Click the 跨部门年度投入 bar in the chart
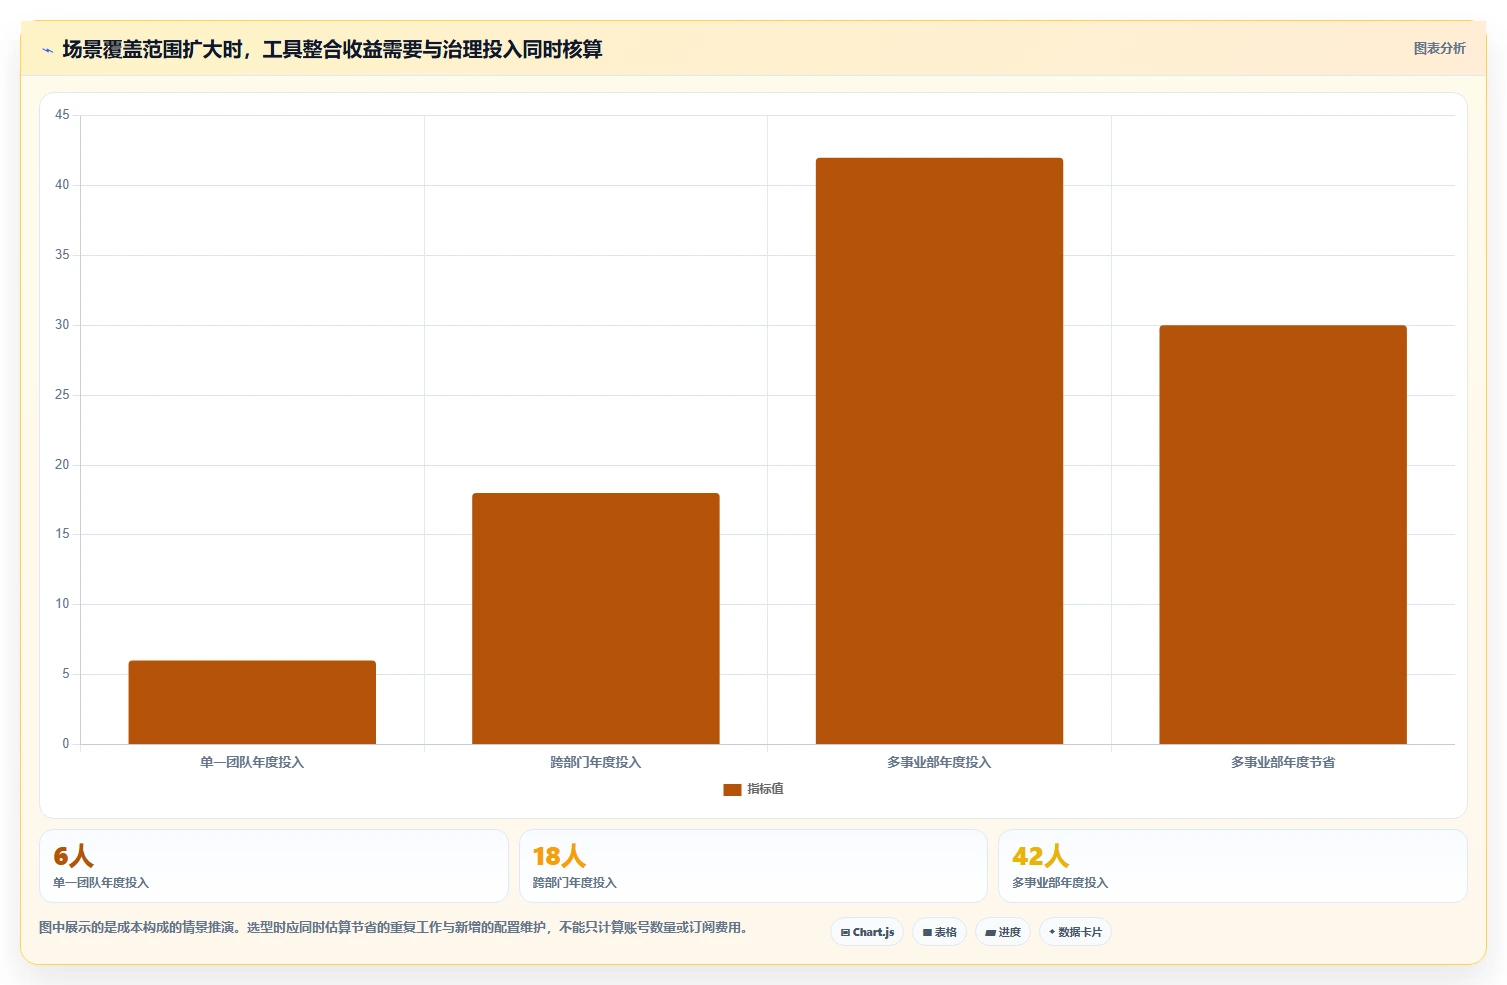This screenshot has height=985, width=1507. coord(596,618)
